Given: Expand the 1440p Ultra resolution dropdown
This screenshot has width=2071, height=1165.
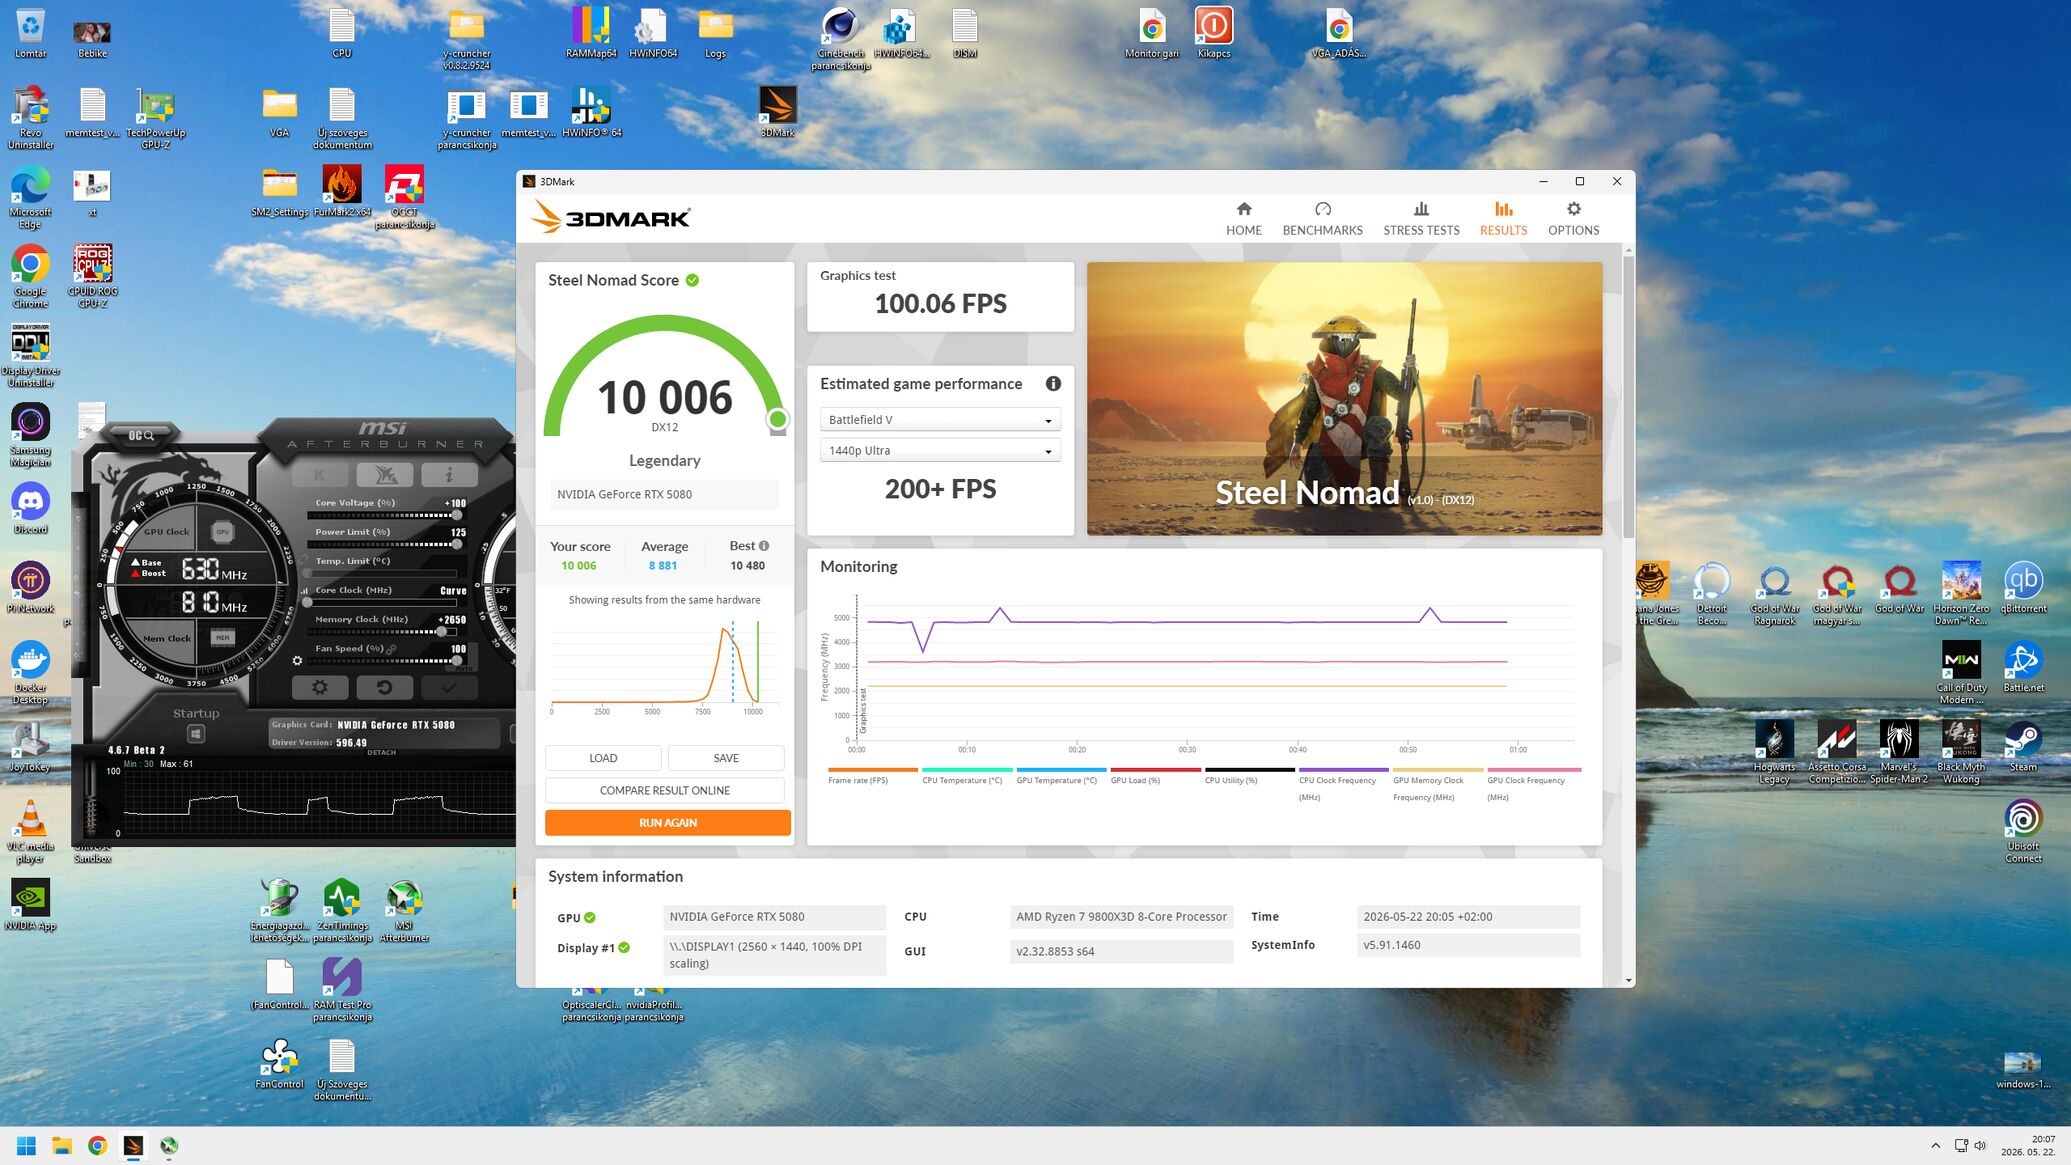Looking at the screenshot, I should click(x=940, y=451).
